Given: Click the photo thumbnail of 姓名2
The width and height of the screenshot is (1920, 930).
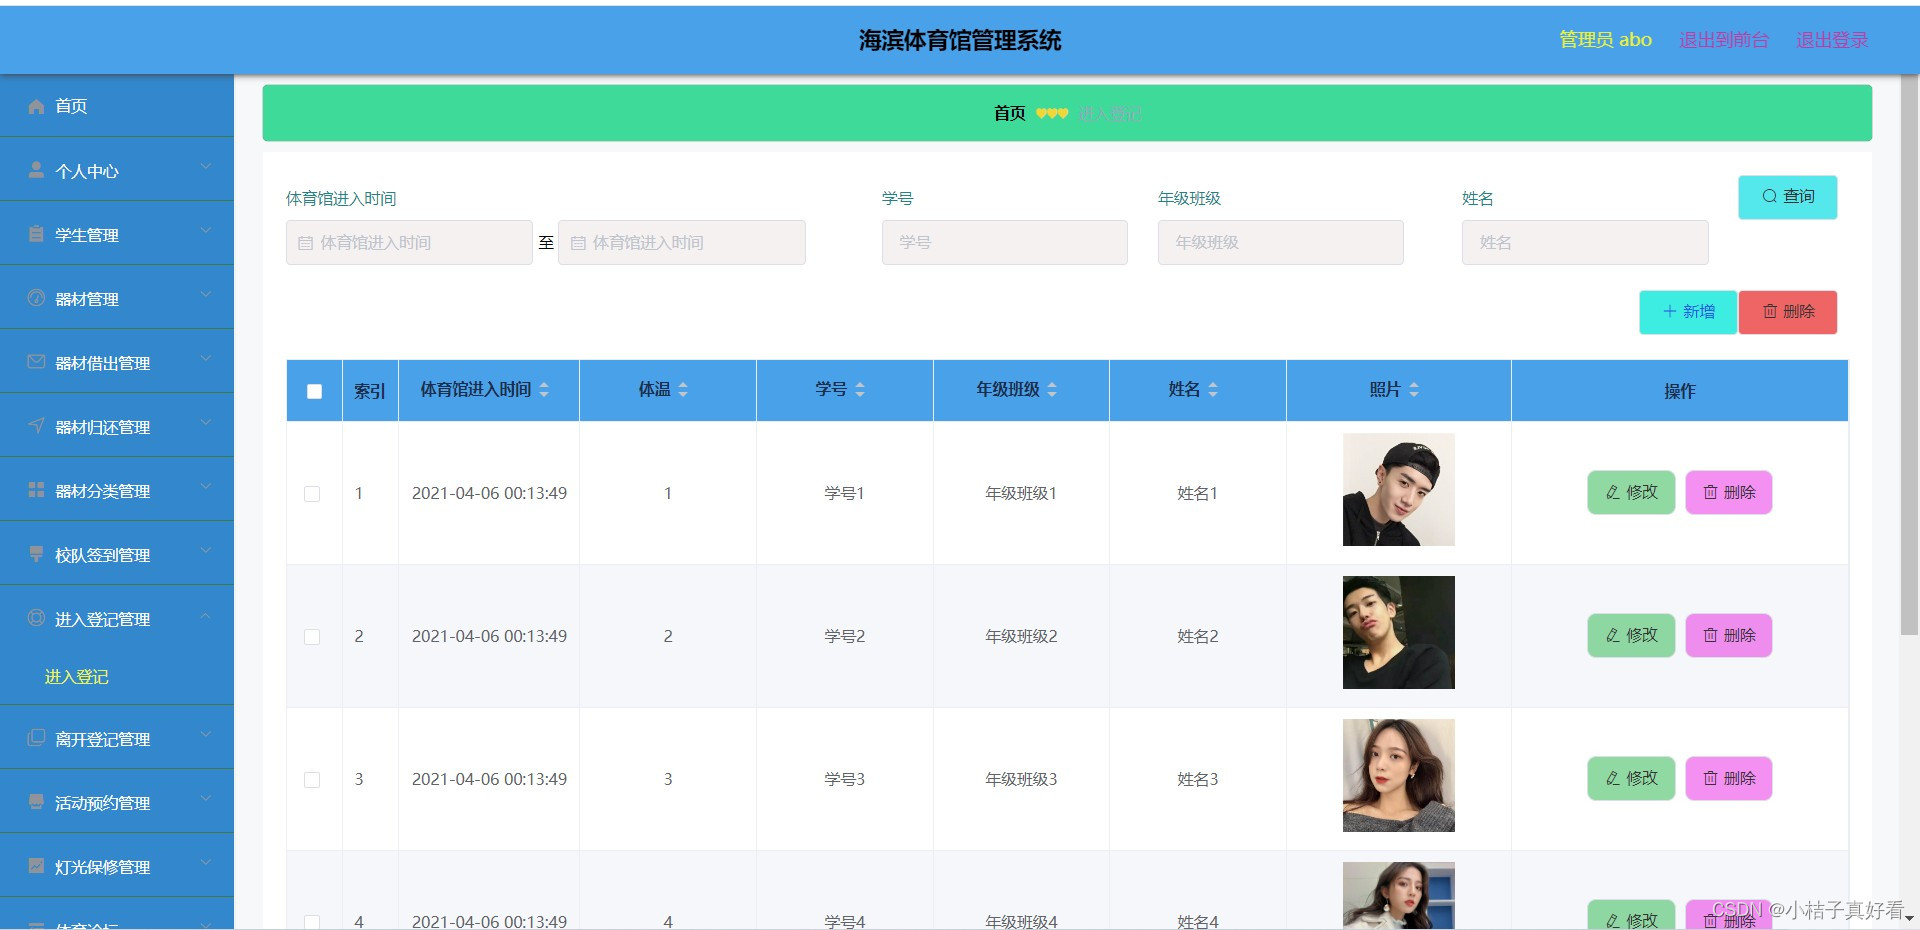Looking at the screenshot, I should (1398, 633).
